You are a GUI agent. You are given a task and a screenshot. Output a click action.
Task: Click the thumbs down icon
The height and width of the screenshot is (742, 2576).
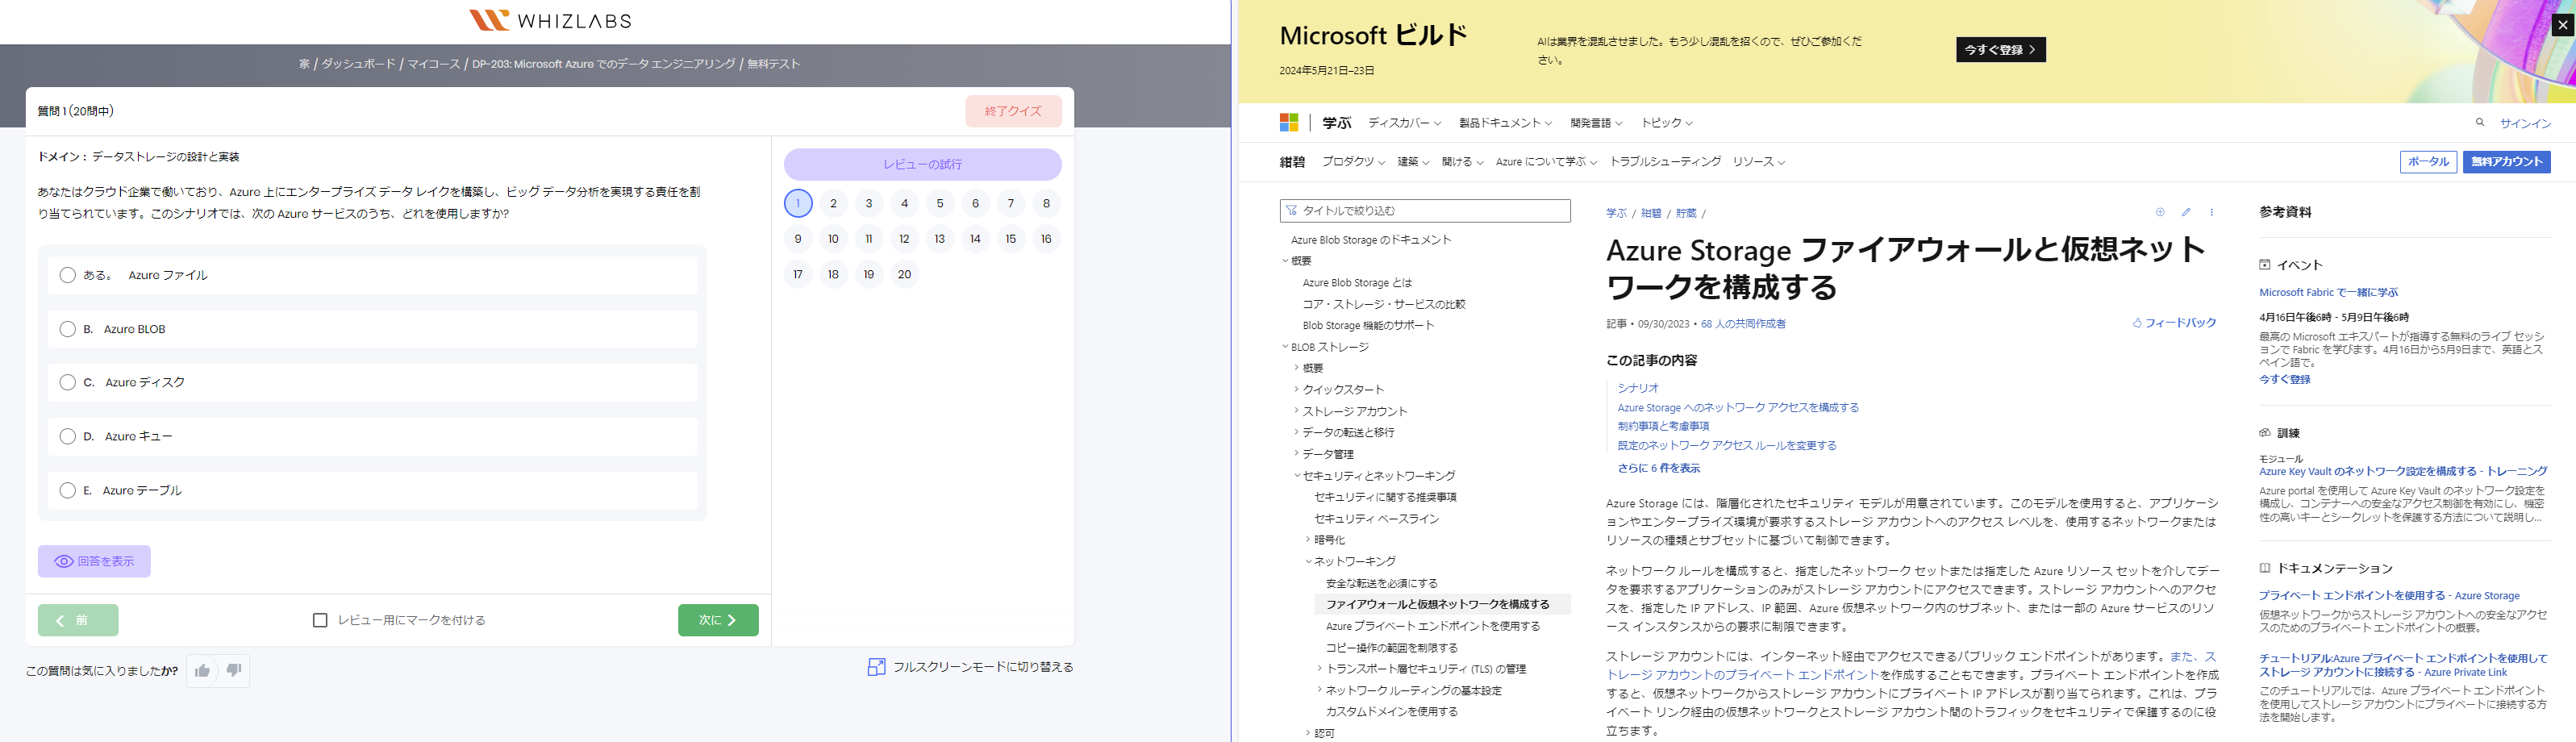(234, 670)
